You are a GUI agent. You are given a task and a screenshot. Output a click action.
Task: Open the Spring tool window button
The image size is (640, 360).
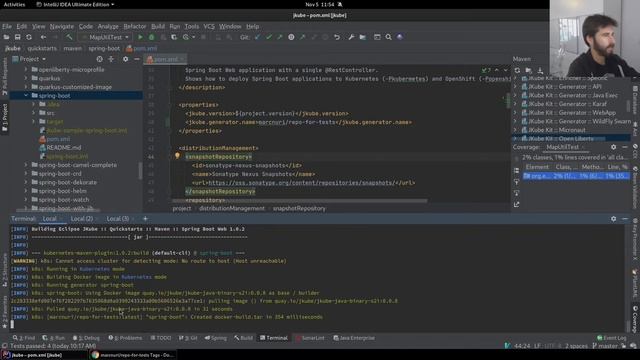pyautogui.click(x=216, y=338)
